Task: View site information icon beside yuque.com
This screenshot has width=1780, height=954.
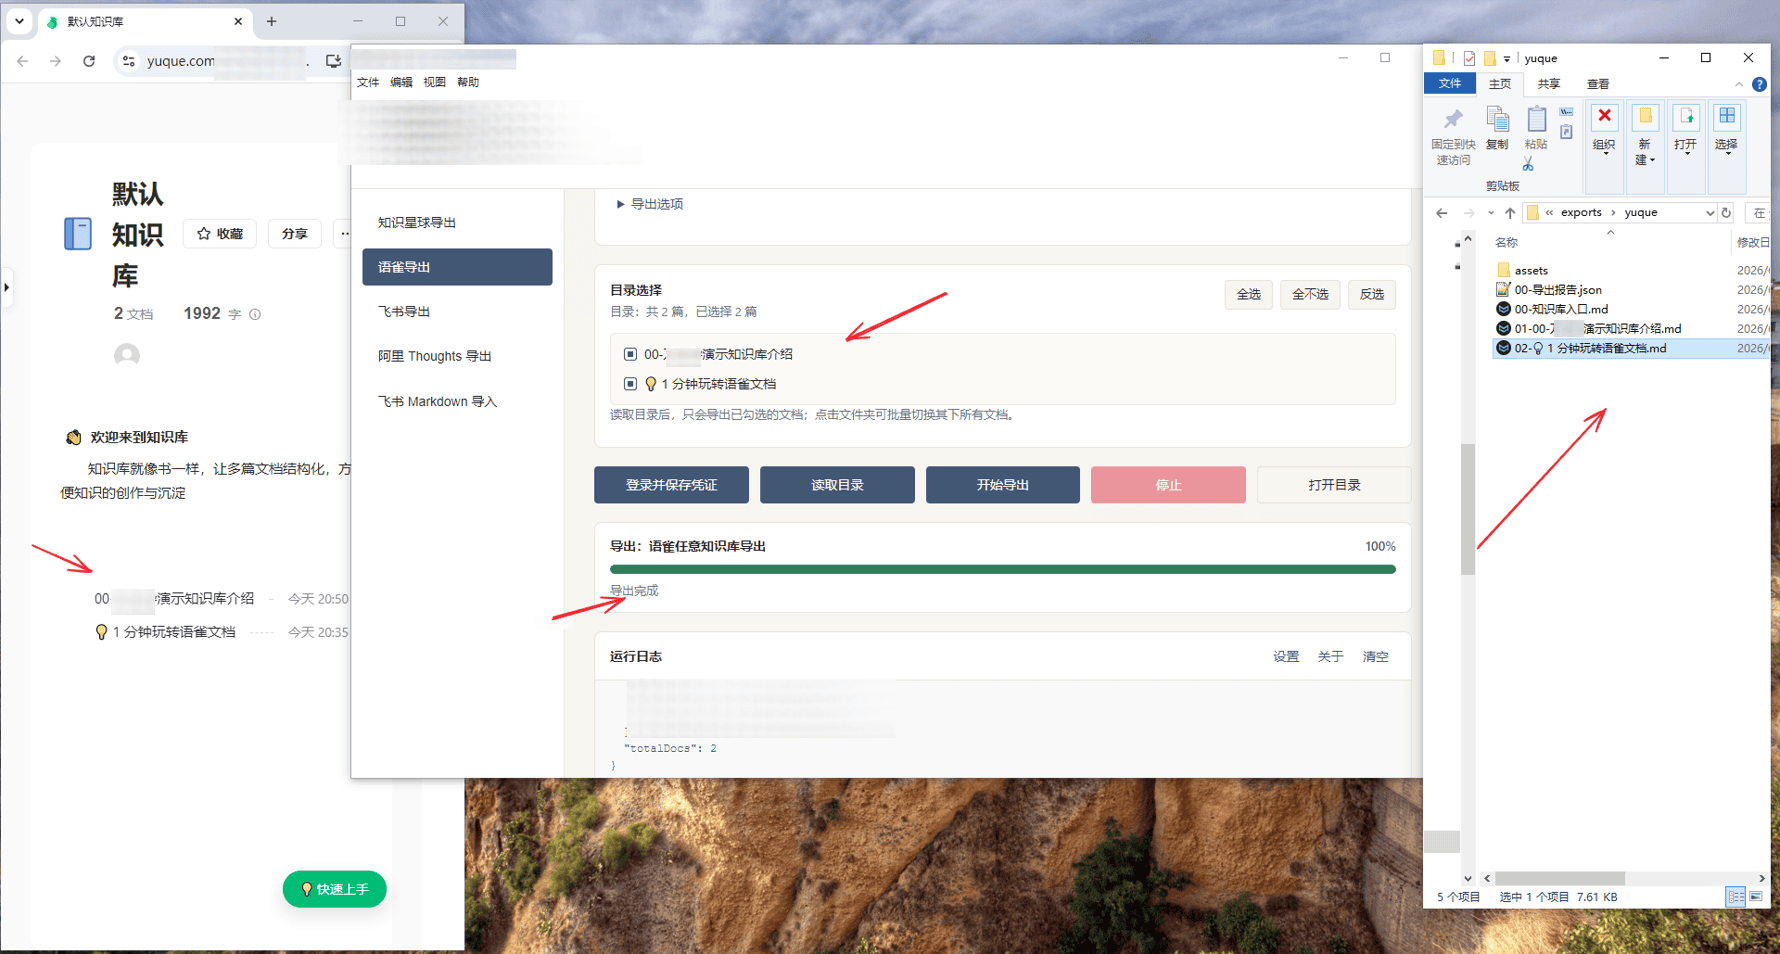Action: 129,61
